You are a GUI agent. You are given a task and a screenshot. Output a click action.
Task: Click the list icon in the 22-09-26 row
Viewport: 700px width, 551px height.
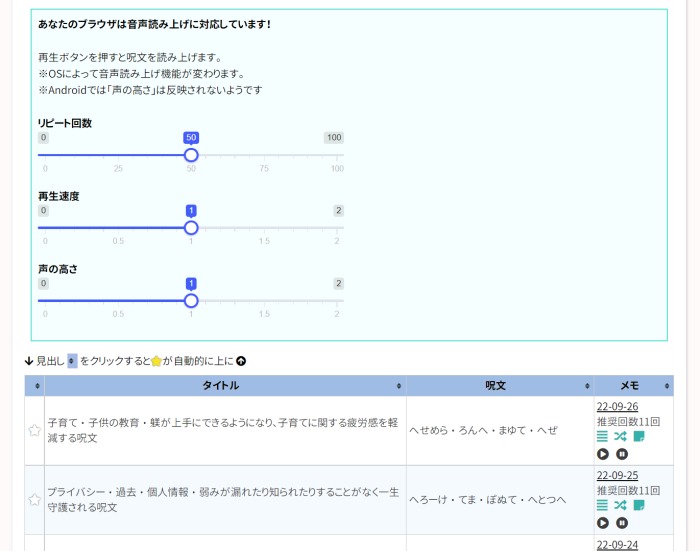pyautogui.click(x=602, y=437)
